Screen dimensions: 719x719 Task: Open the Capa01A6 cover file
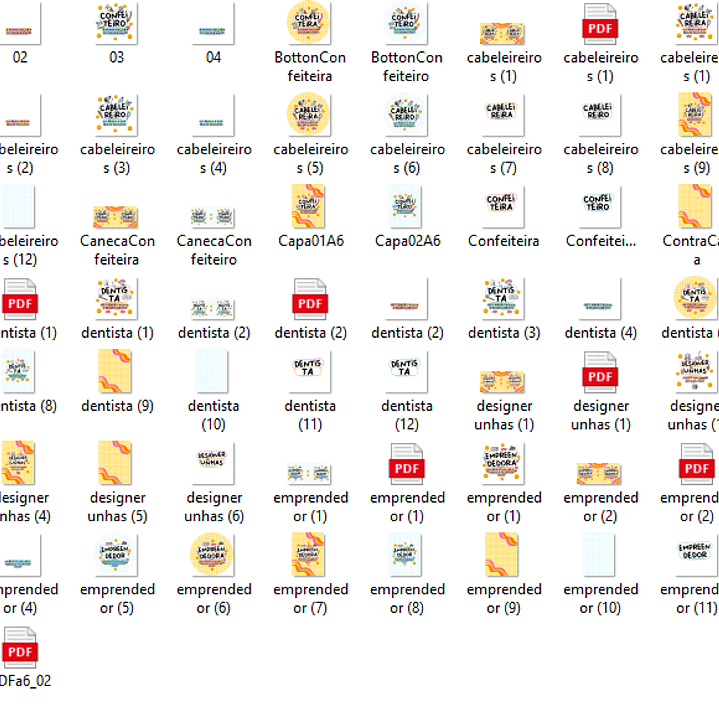pos(310,208)
